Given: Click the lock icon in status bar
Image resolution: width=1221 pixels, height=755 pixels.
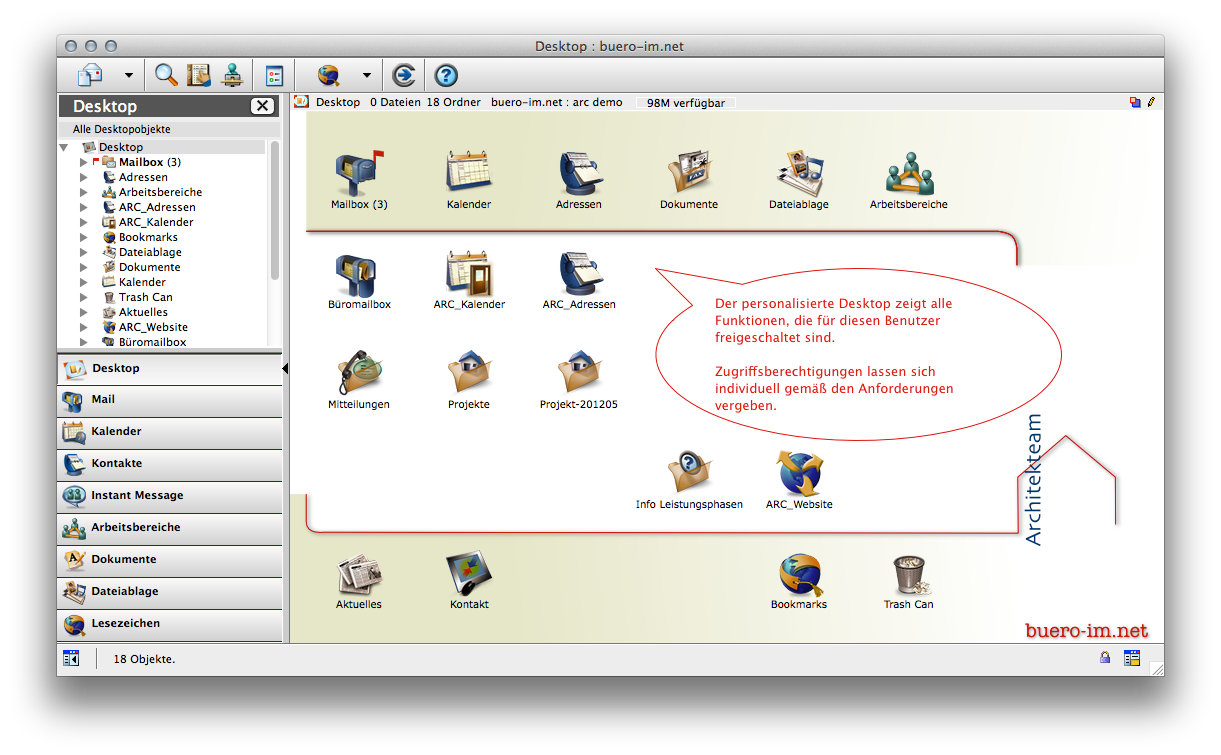Looking at the screenshot, I should tap(1105, 658).
